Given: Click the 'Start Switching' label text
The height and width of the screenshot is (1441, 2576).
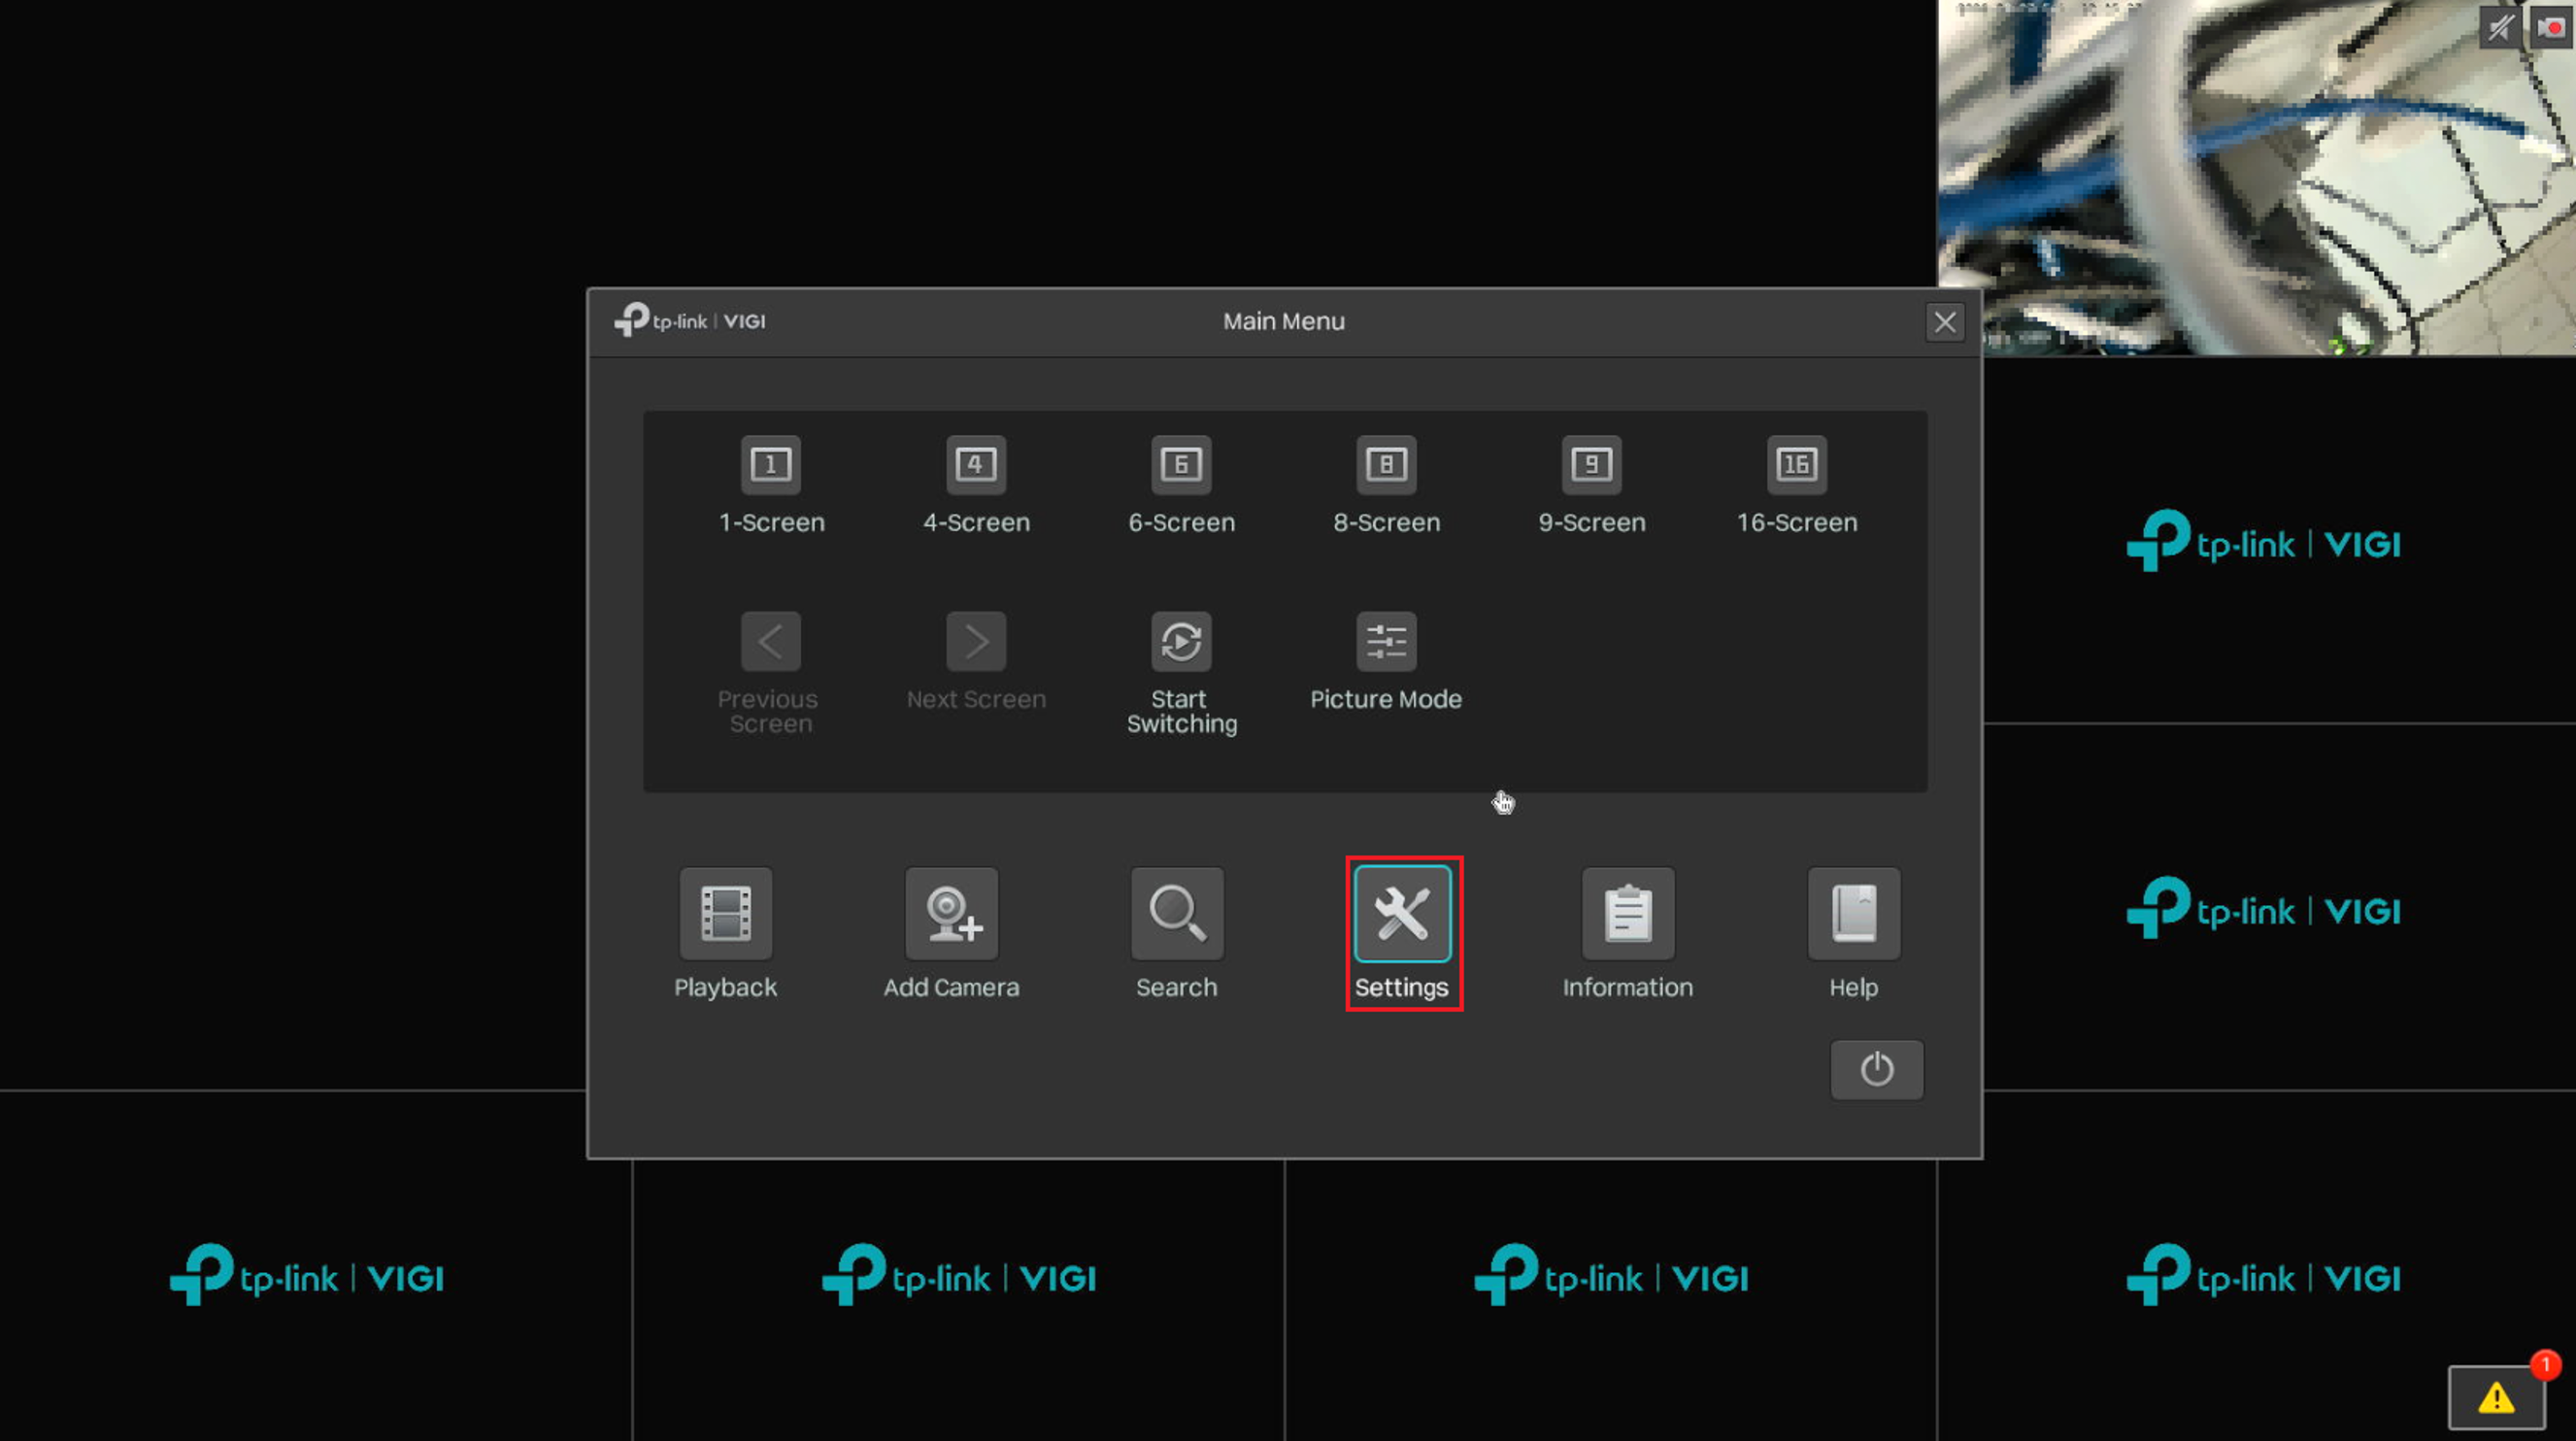Looking at the screenshot, I should coord(1181,711).
